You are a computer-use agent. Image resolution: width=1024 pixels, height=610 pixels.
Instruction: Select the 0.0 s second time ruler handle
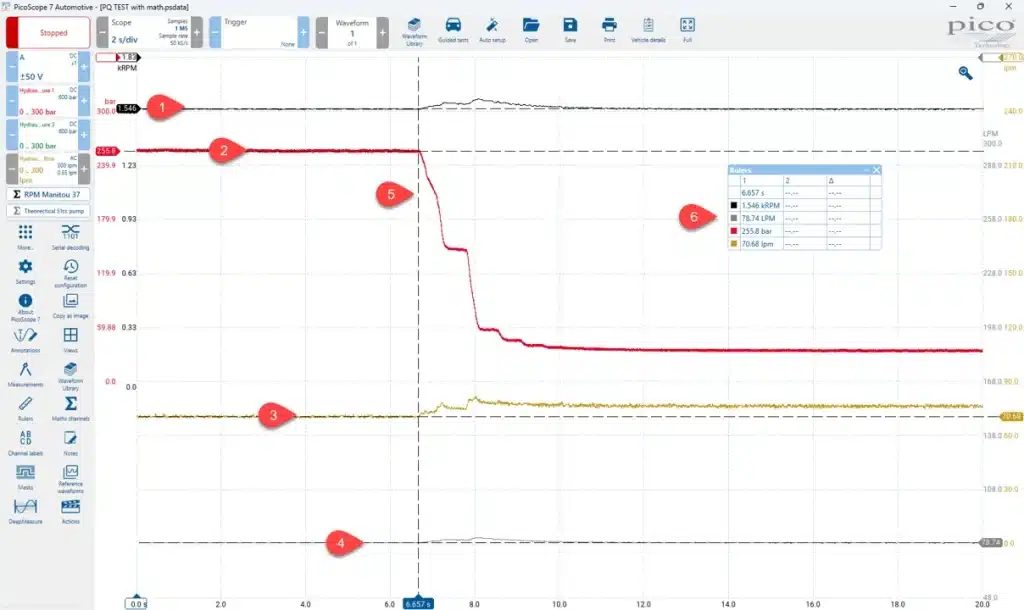tap(136, 603)
